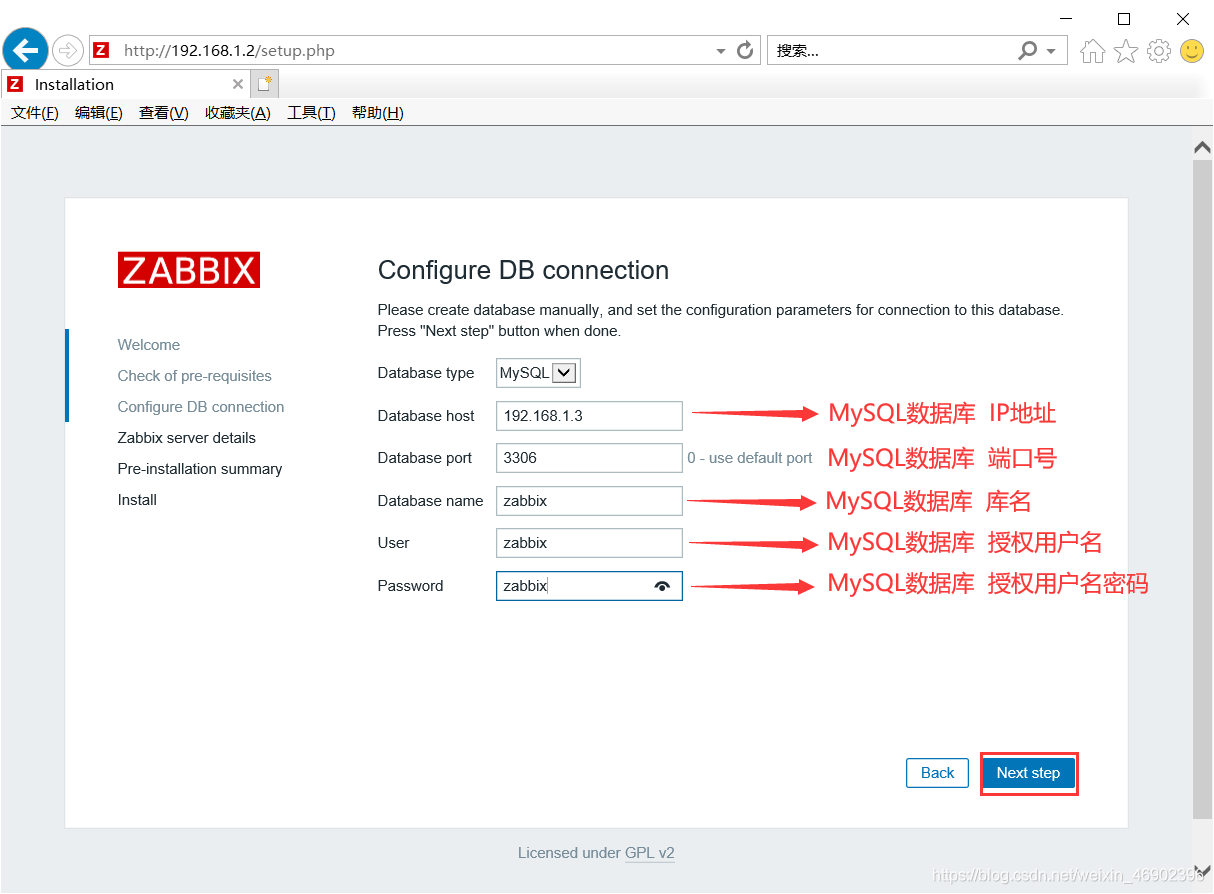Refresh the page with the reload icon

(745, 50)
